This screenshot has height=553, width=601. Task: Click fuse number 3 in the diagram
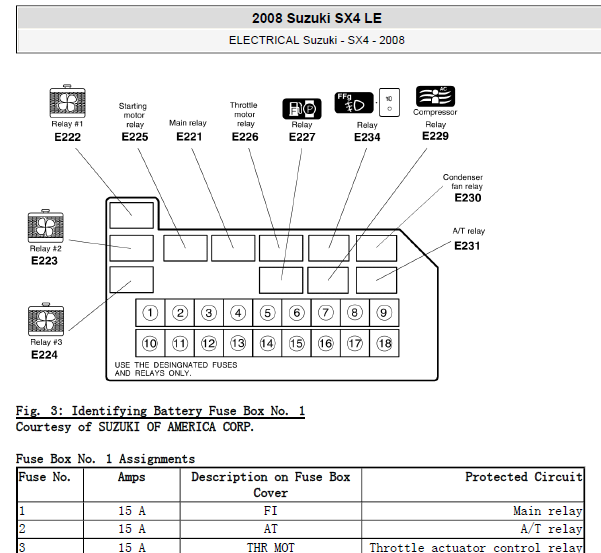pos(209,313)
